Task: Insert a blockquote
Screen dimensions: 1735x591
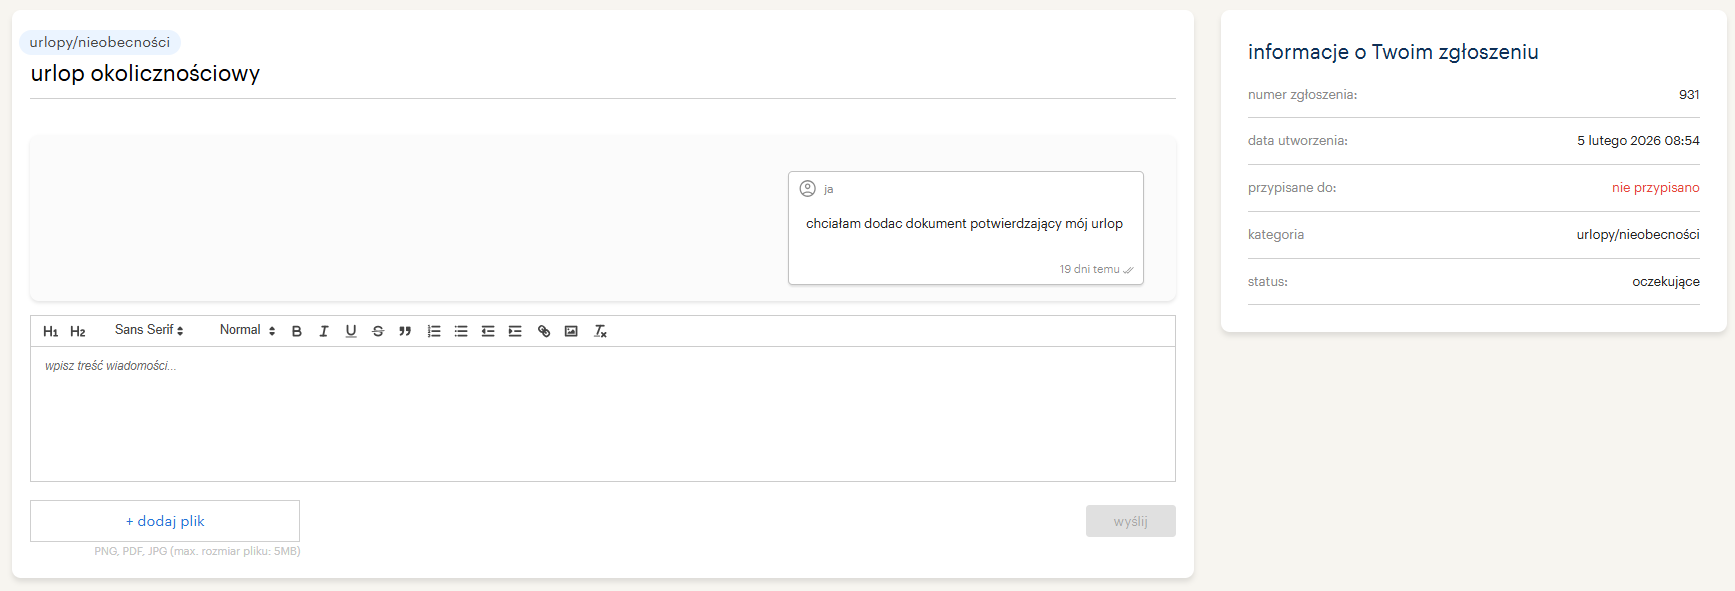Action: (x=405, y=331)
